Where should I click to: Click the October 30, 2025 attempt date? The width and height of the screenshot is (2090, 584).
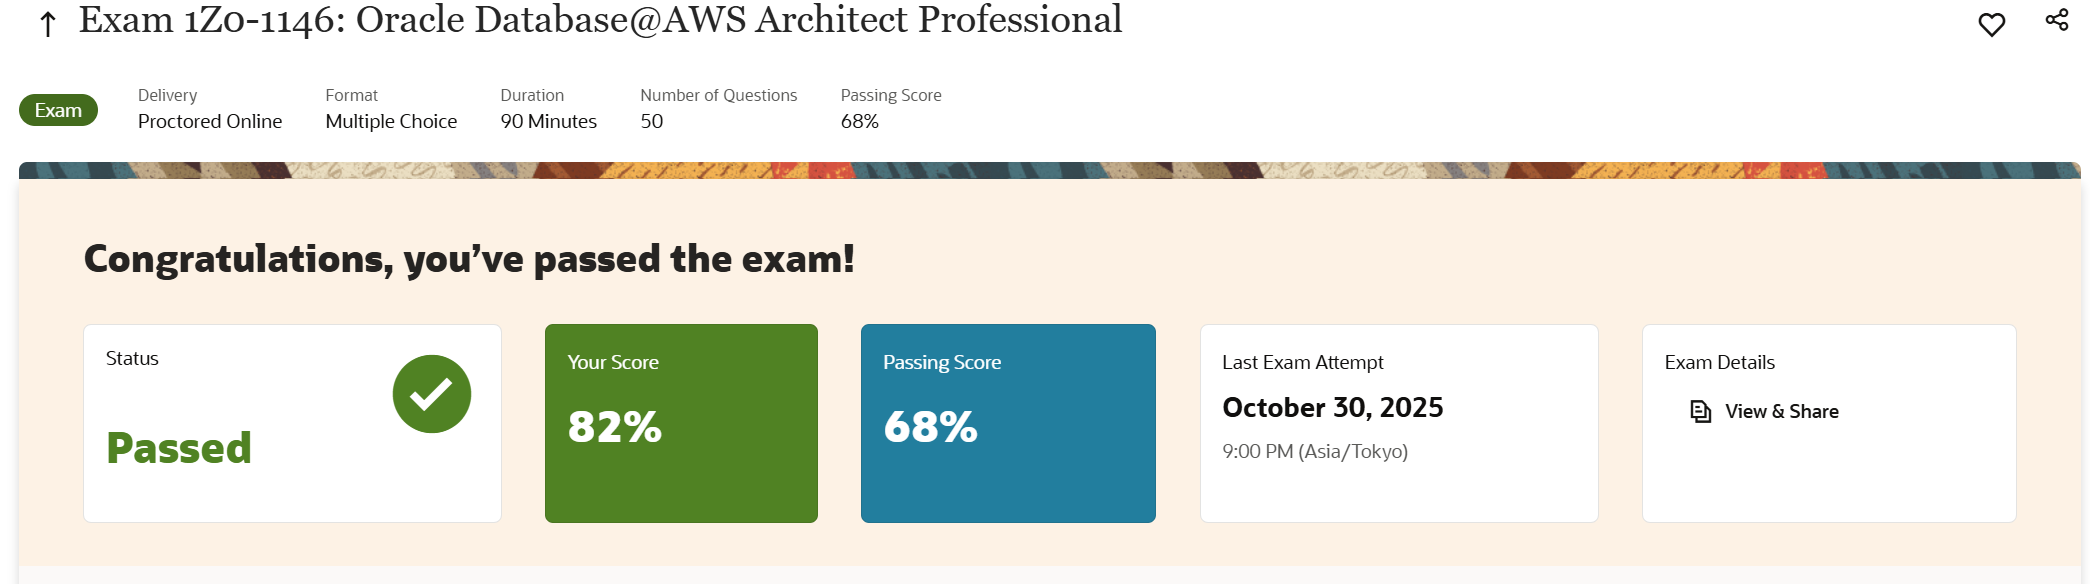coord(1332,408)
